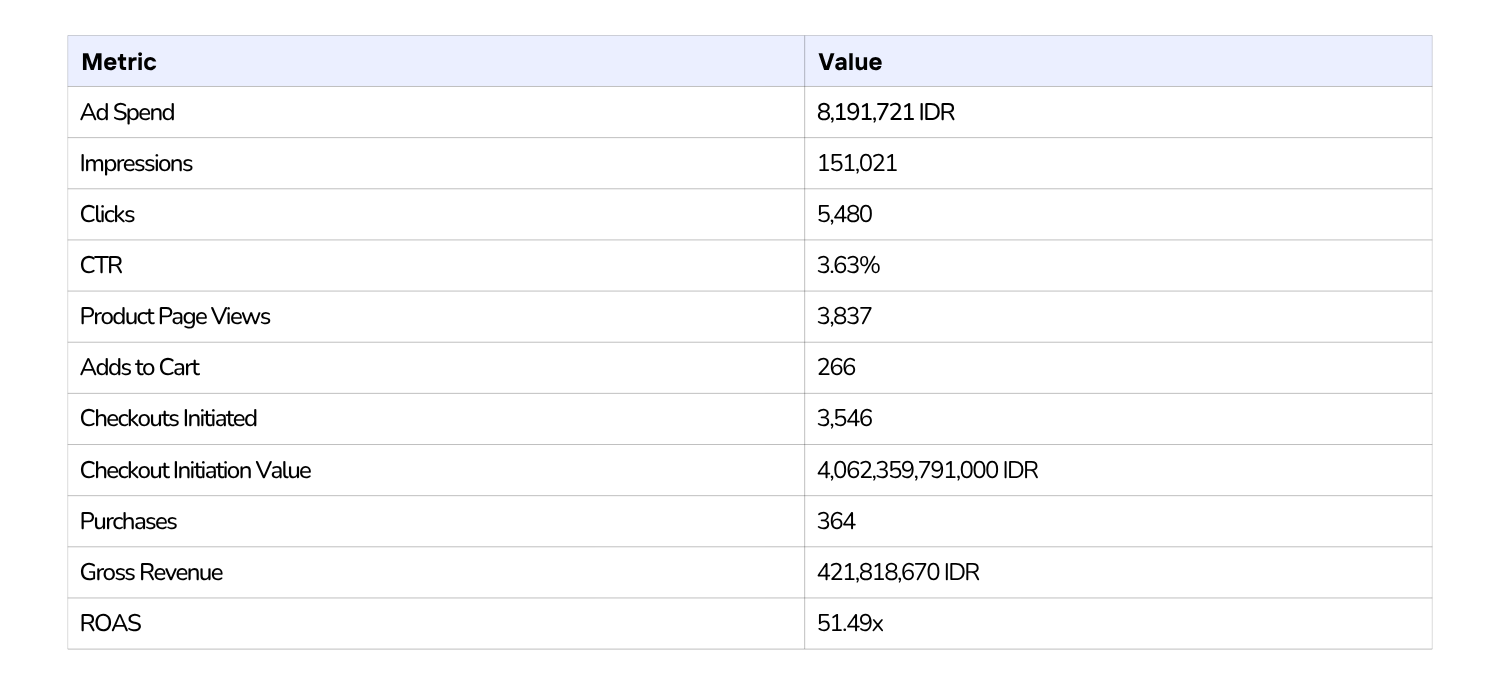Click the 4,062,359,791,000 IDR value
This screenshot has height=675, width=1500.
click(x=928, y=470)
